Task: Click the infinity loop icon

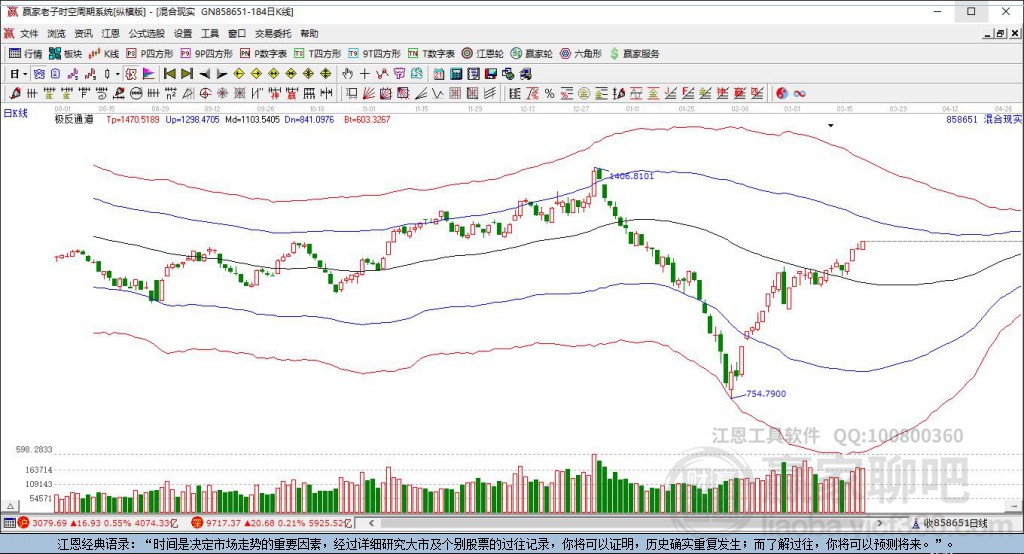Action: point(799,93)
